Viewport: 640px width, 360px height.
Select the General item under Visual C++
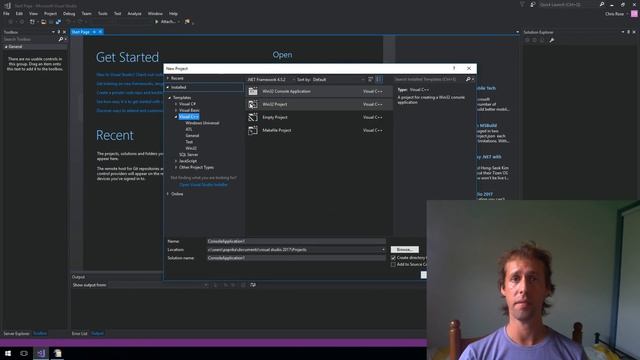coord(192,136)
